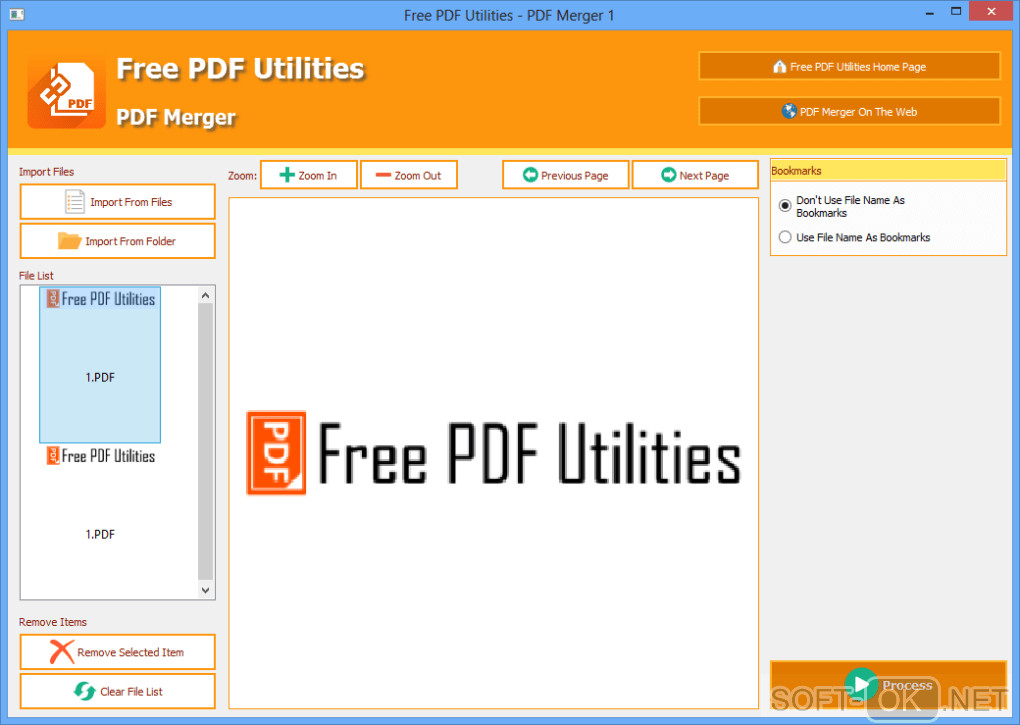The image size is (1020, 725).
Task: Click the application icon in title bar
Action: click(x=17, y=14)
